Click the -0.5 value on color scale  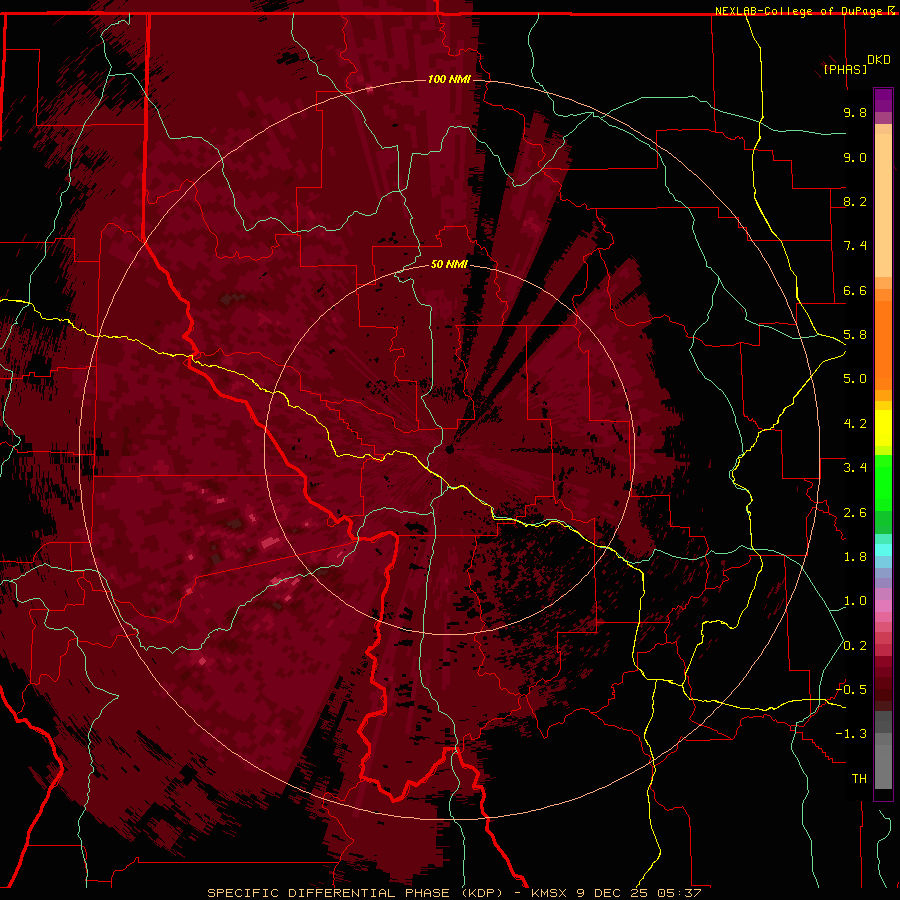[x=851, y=690]
